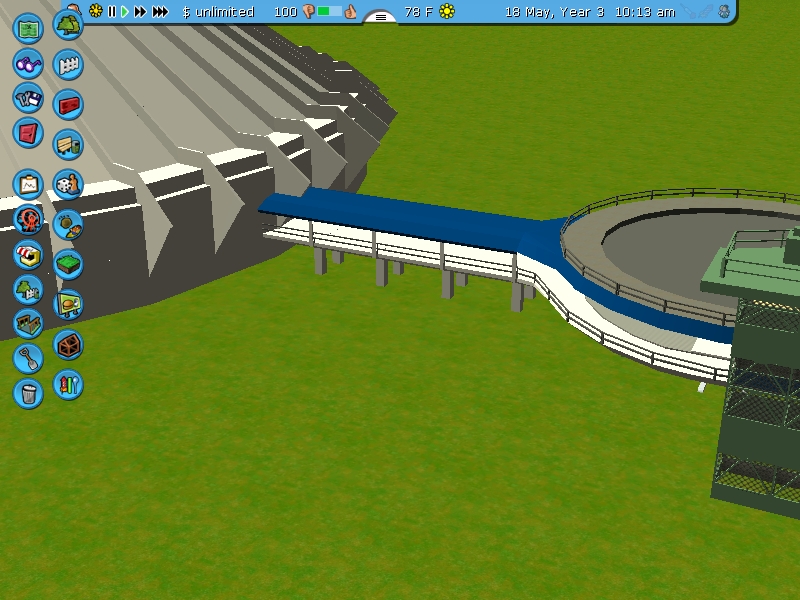The image size is (800, 600).
Task: Click the binoculars view options icon
Action: click(x=28, y=64)
